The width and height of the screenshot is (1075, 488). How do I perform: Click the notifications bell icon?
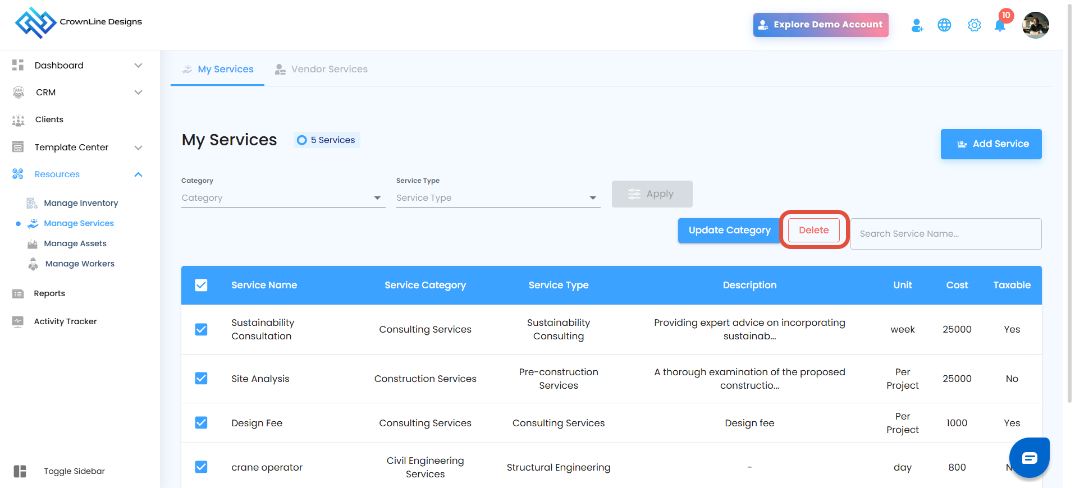coord(999,26)
